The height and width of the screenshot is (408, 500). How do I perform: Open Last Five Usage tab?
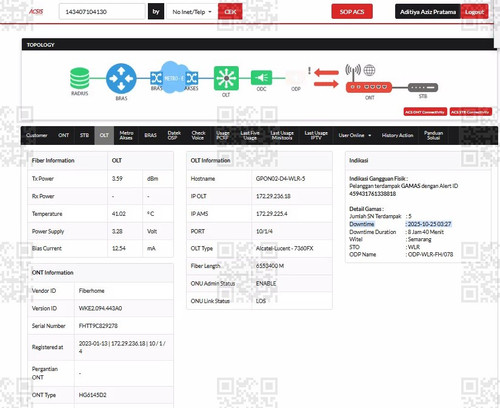pos(250,135)
